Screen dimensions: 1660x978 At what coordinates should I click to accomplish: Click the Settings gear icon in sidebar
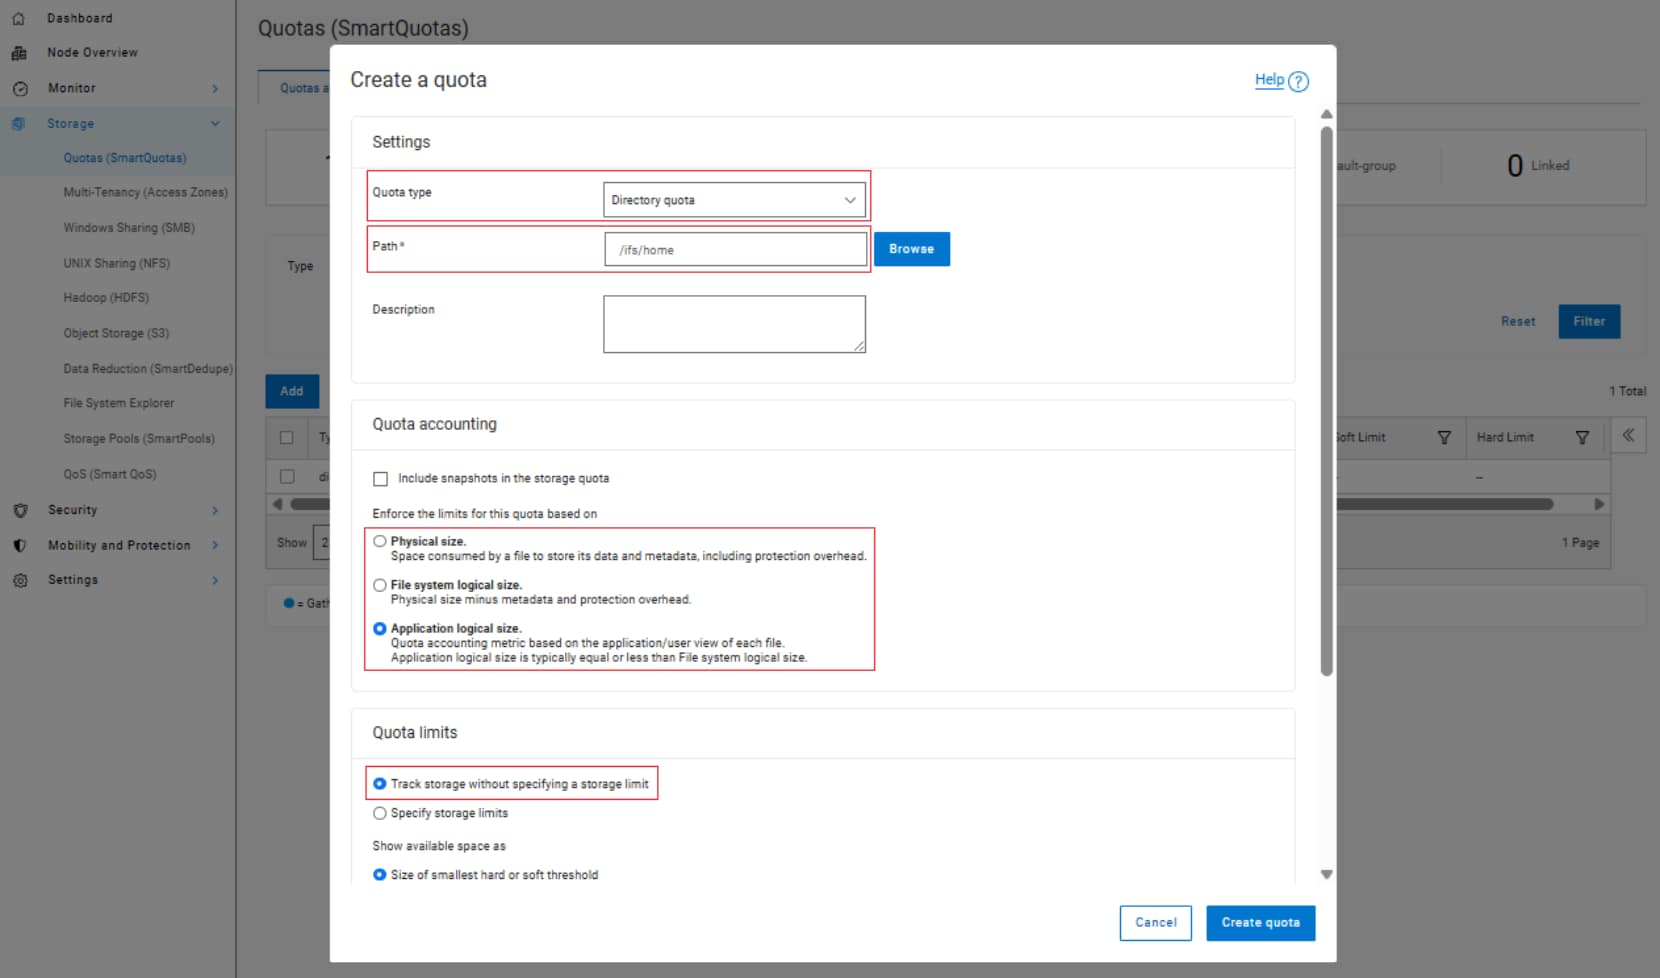tap(19, 580)
